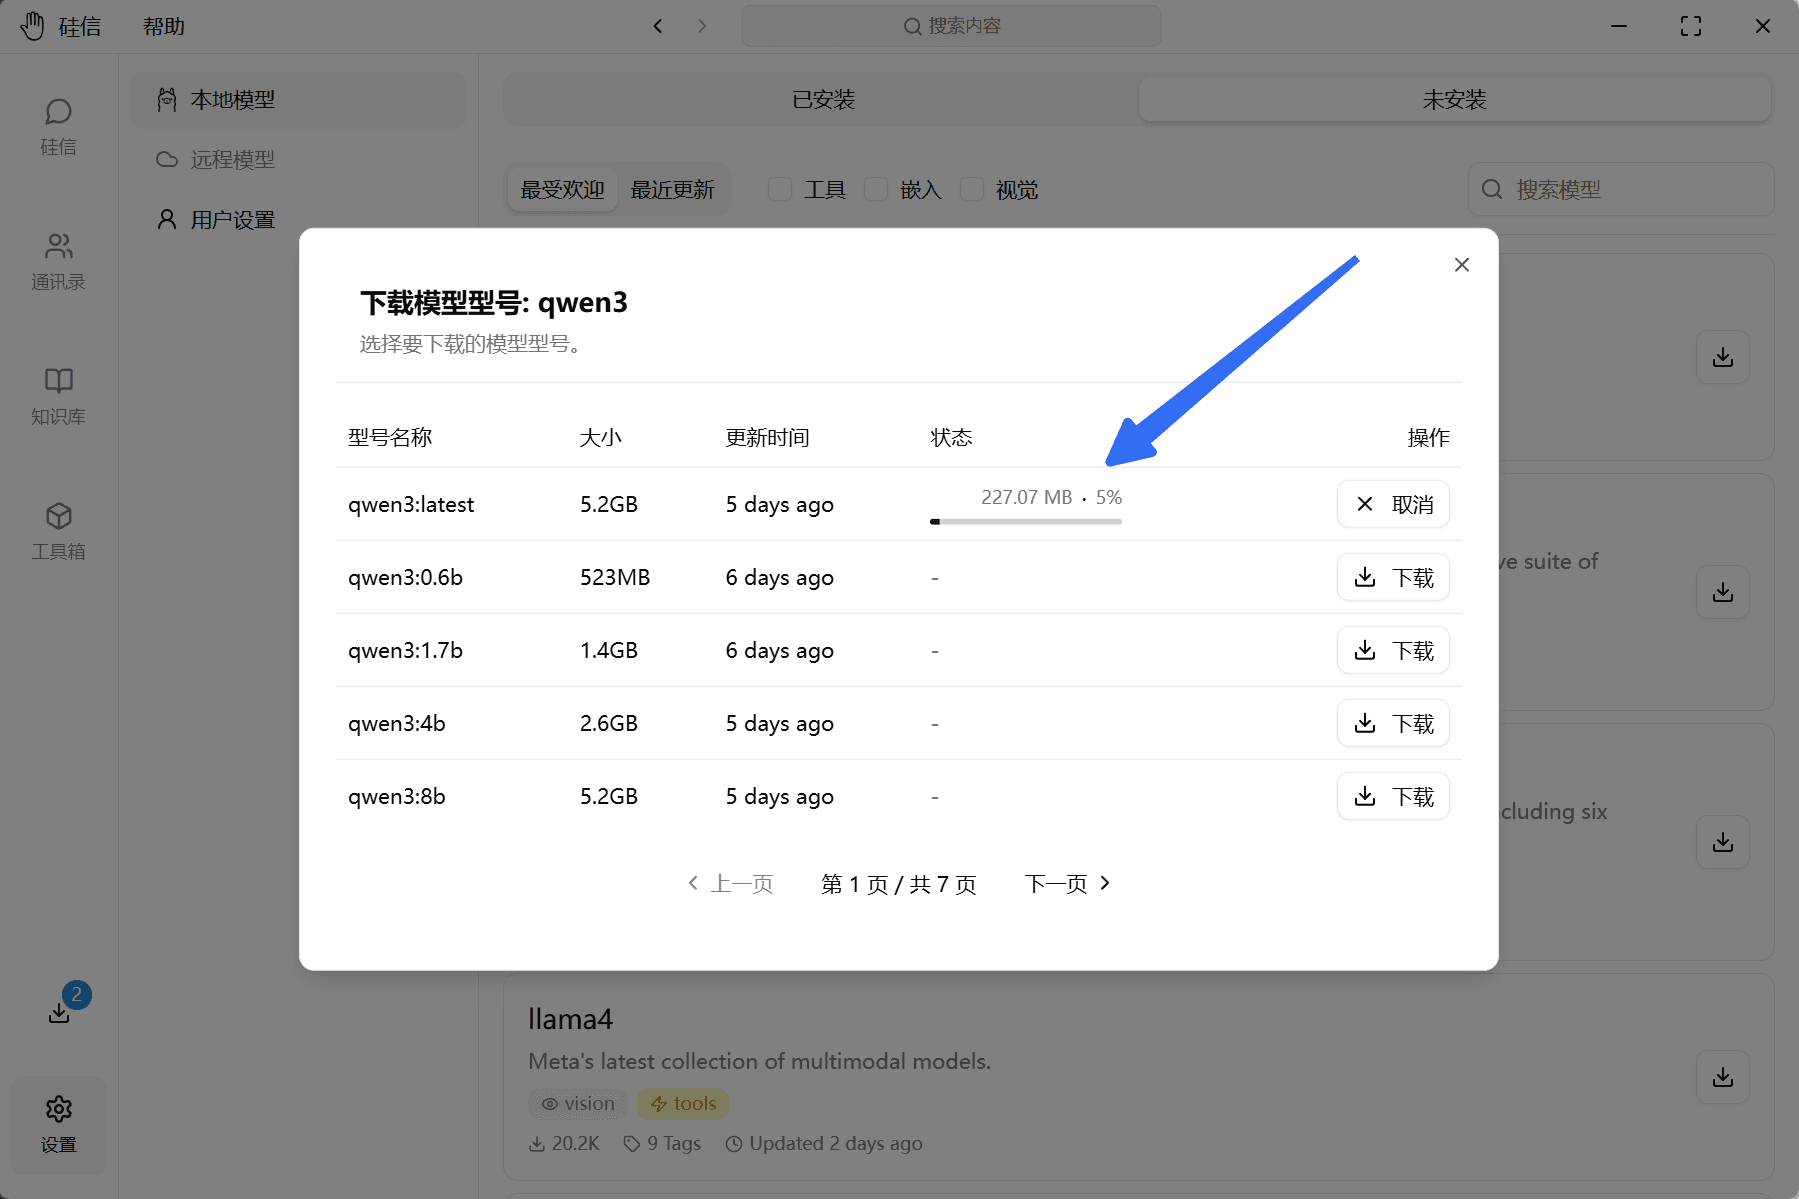1799x1199 pixels.
Task: Click the hand logo icon beside 硅信 in the title bar
Action: pos(32,26)
